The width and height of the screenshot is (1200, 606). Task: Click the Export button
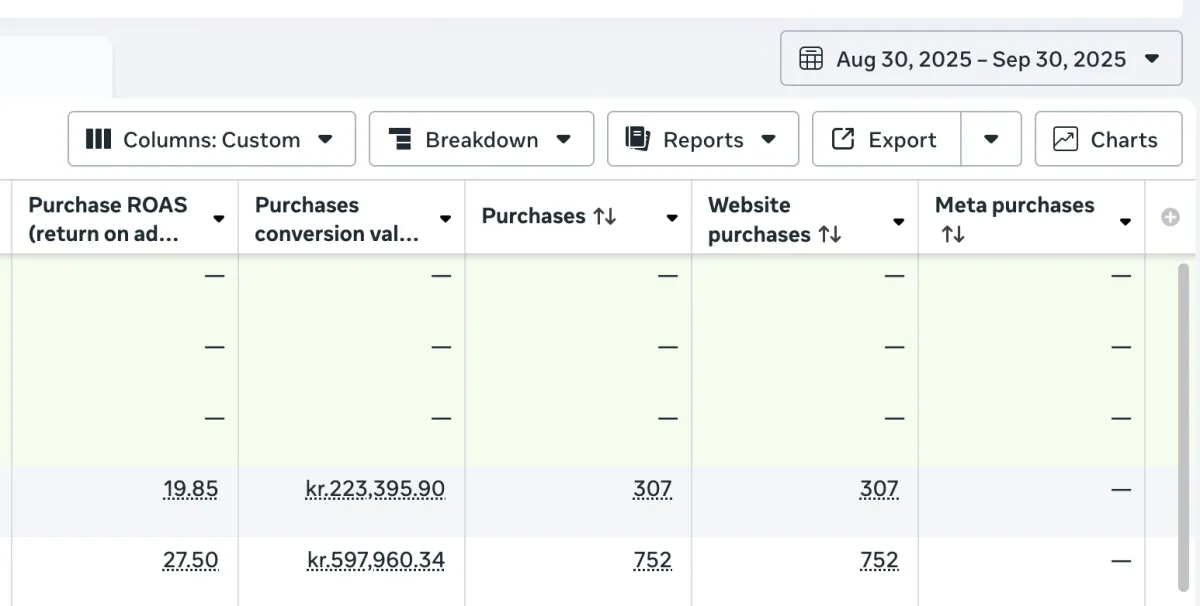tap(886, 139)
